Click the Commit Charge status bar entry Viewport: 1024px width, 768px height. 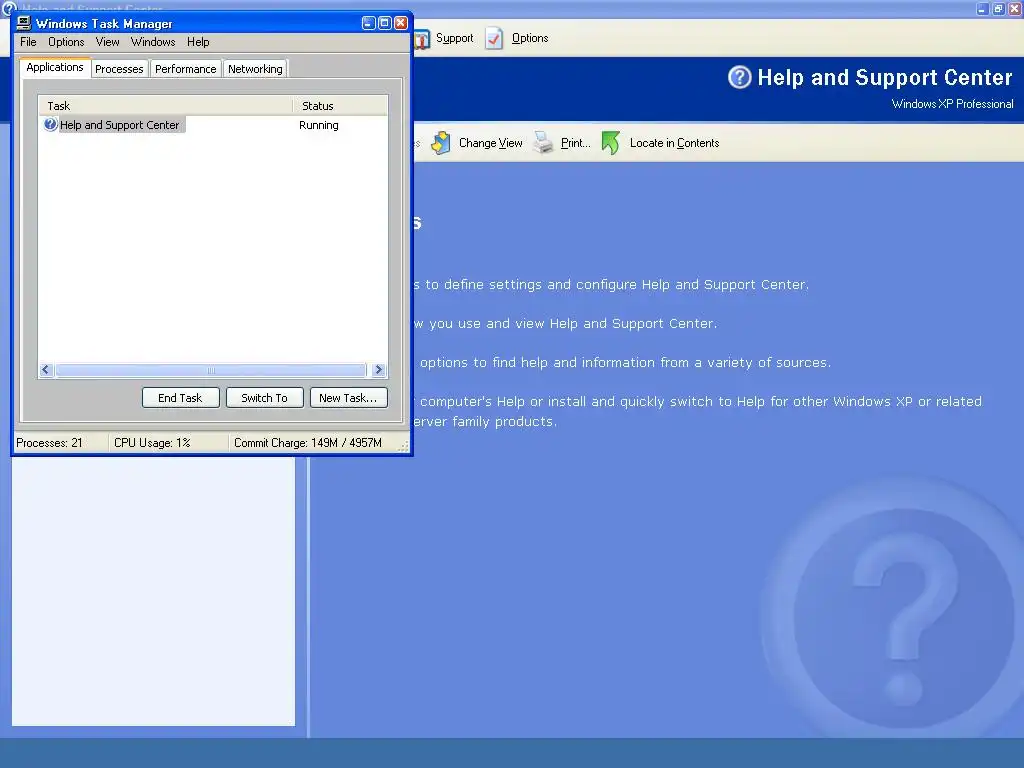[308, 443]
